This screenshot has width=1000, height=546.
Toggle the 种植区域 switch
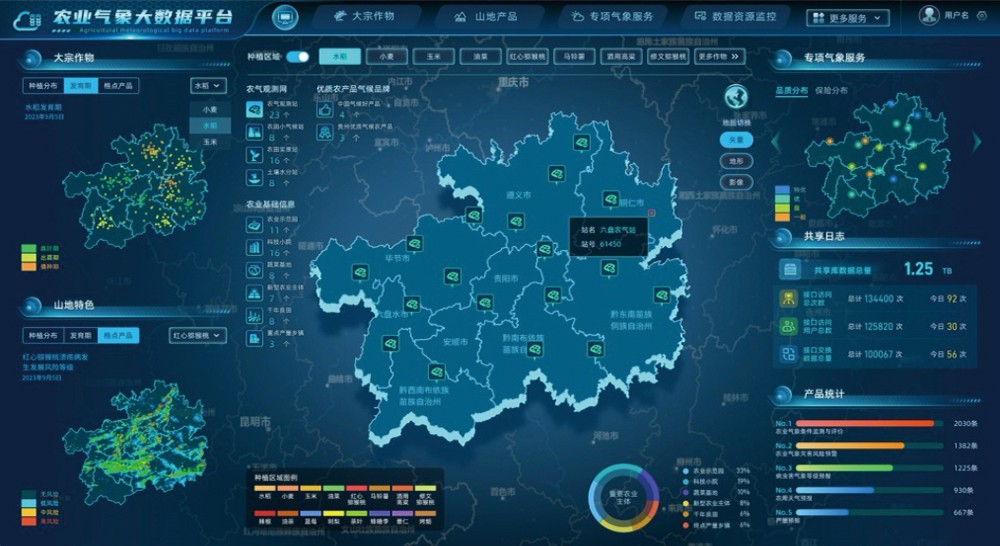click(x=297, y=57)
